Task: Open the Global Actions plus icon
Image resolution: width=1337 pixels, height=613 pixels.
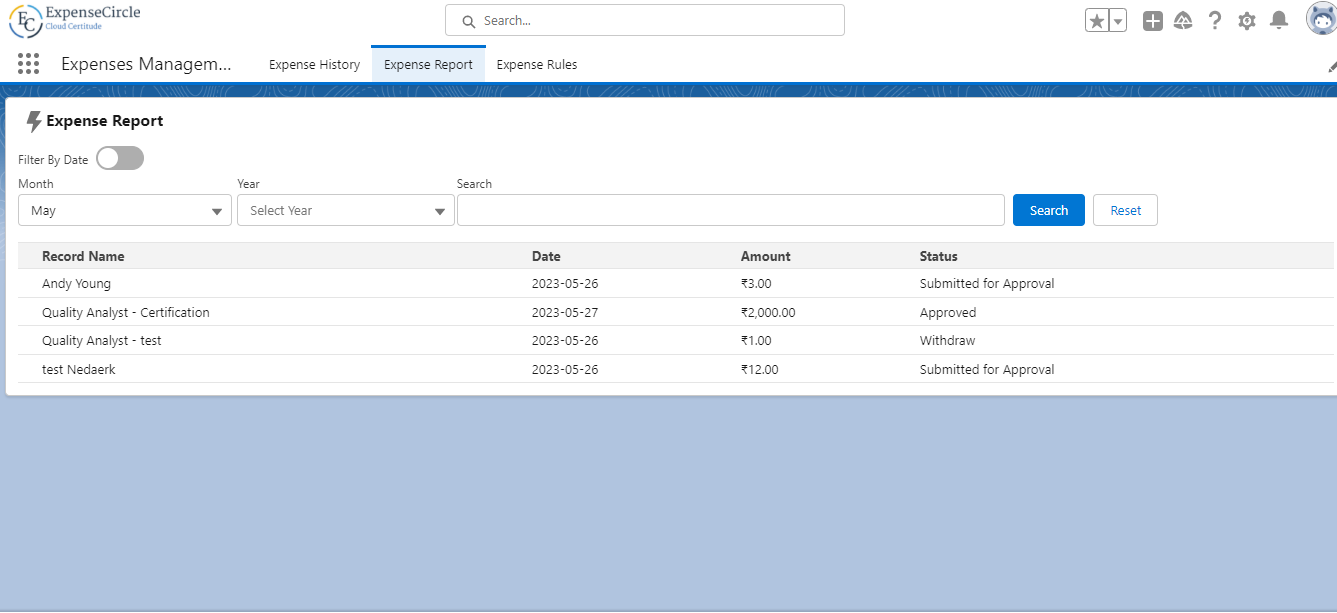Action: (1153, 21)
